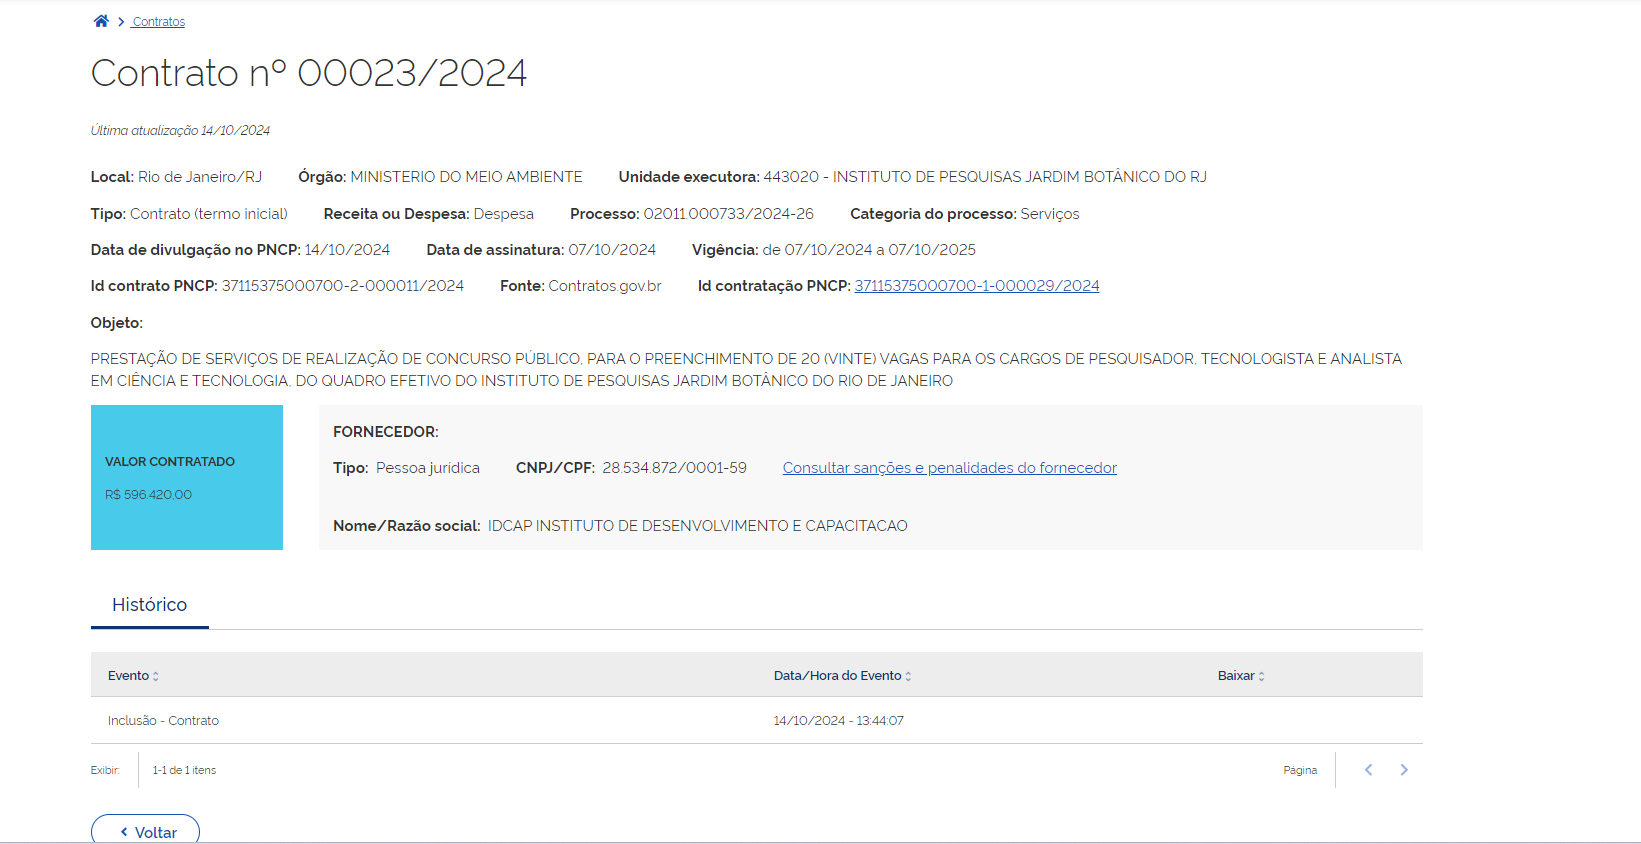Open Id contratação PNCP 37115375000700-1-000029/2024 link
Screen dimensions: 1641x844
977,286
